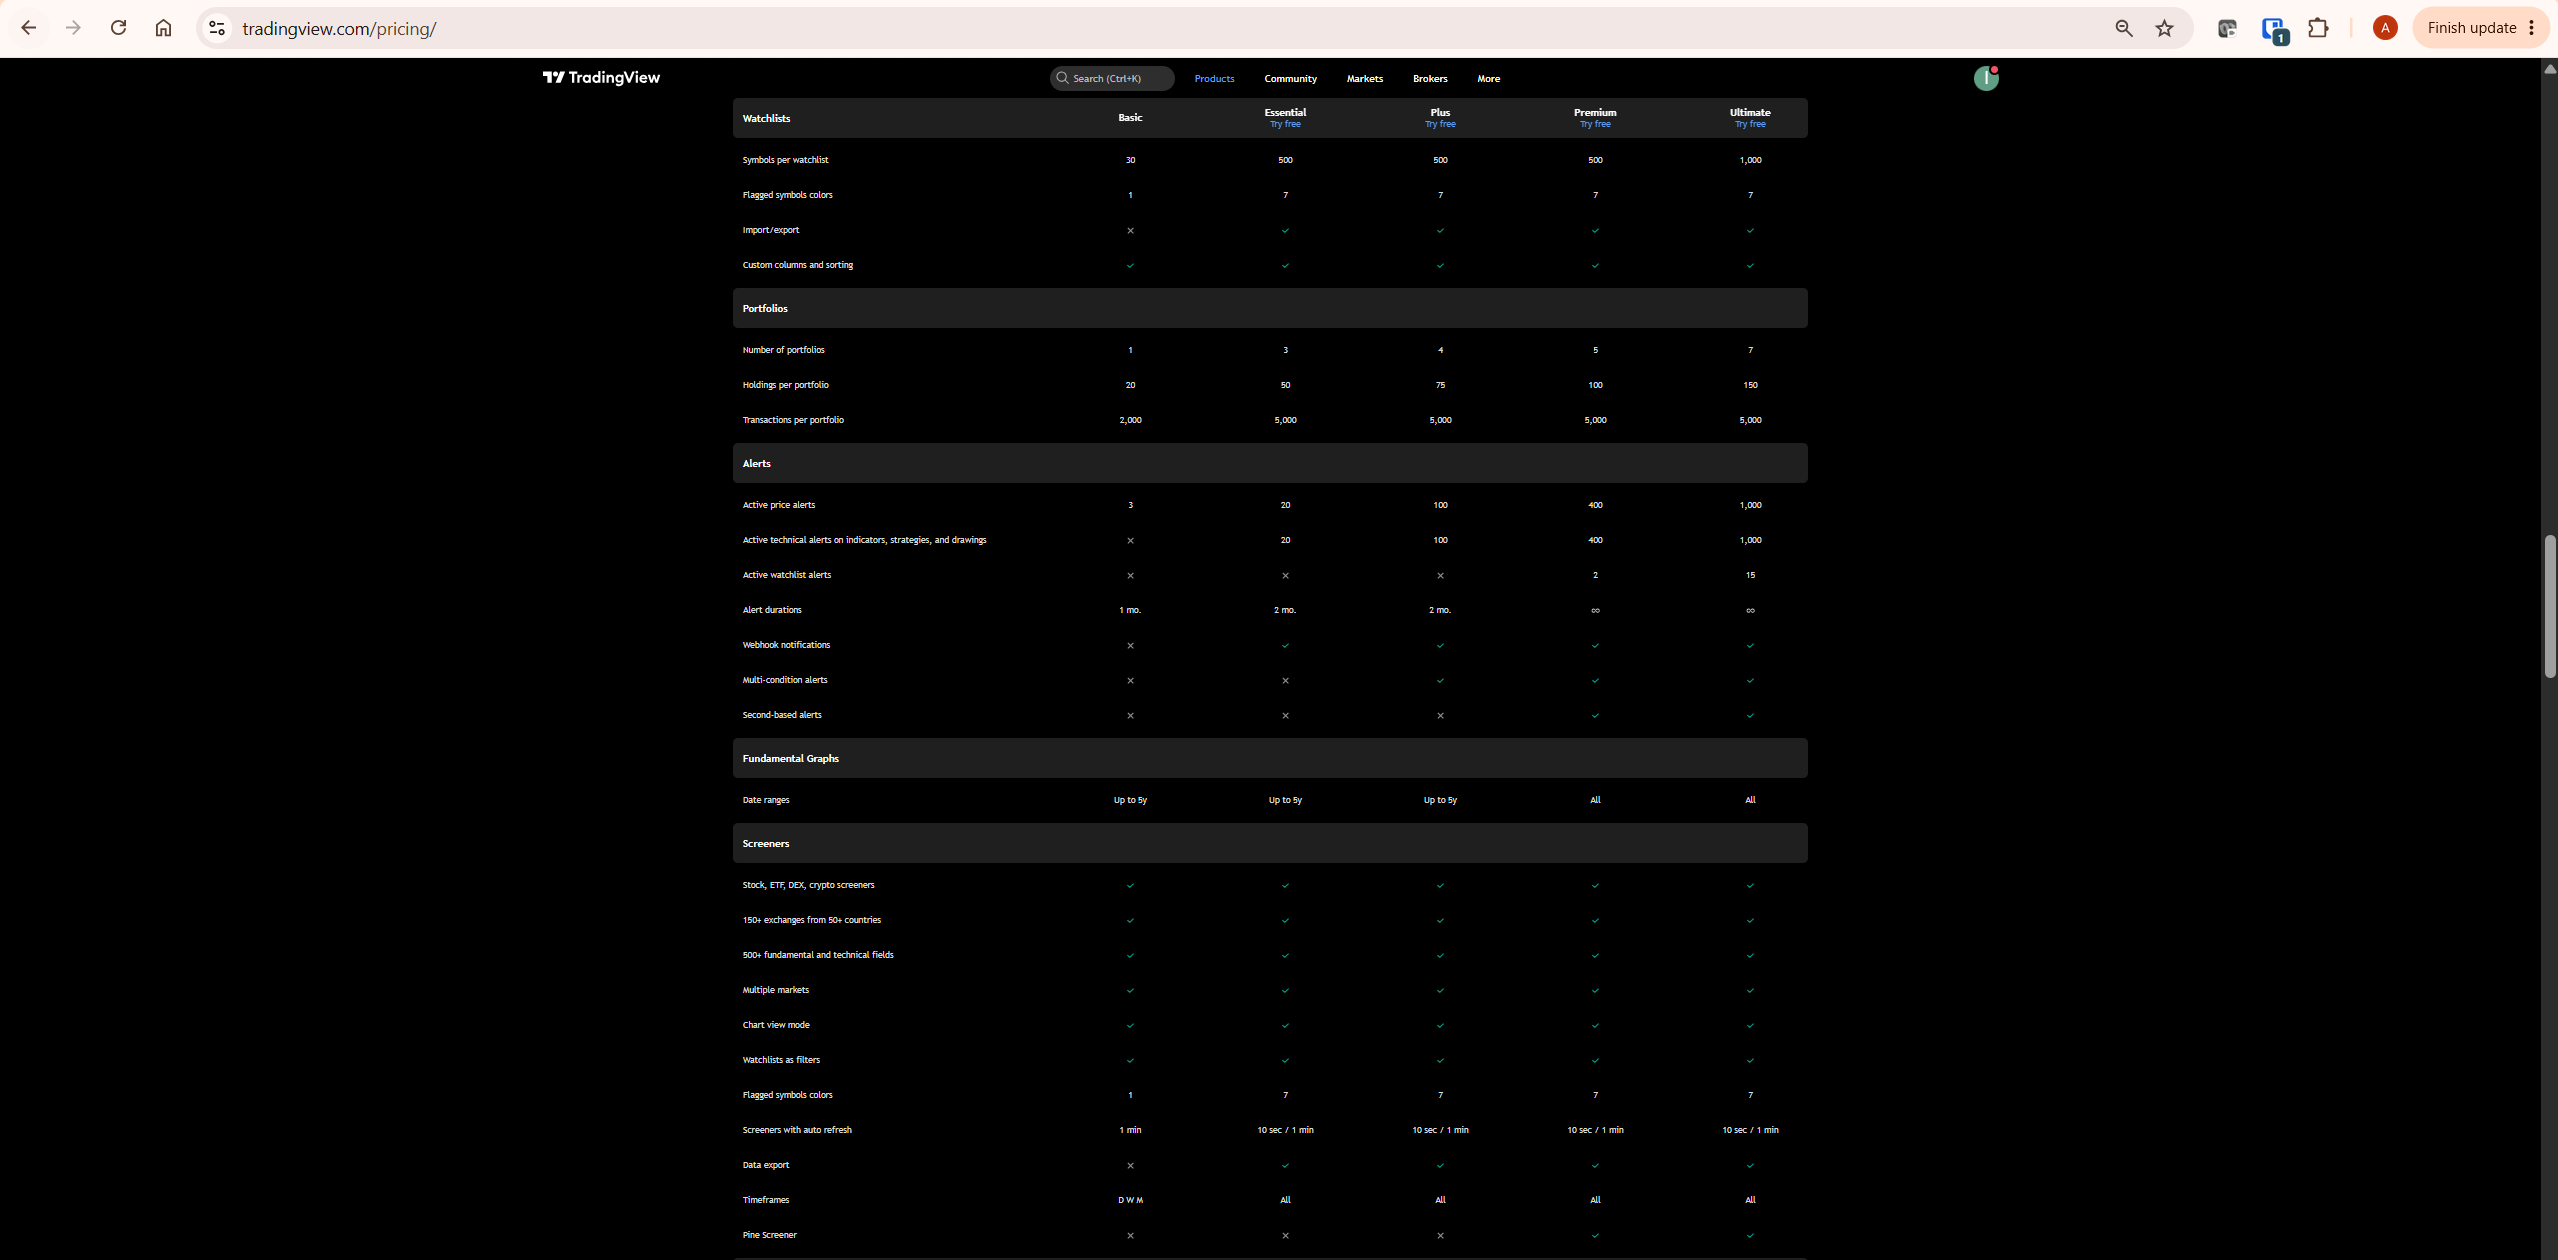Click the browser forward arrow
The height and width of the screenshot is (1260, 2558).
click(73, 28)
